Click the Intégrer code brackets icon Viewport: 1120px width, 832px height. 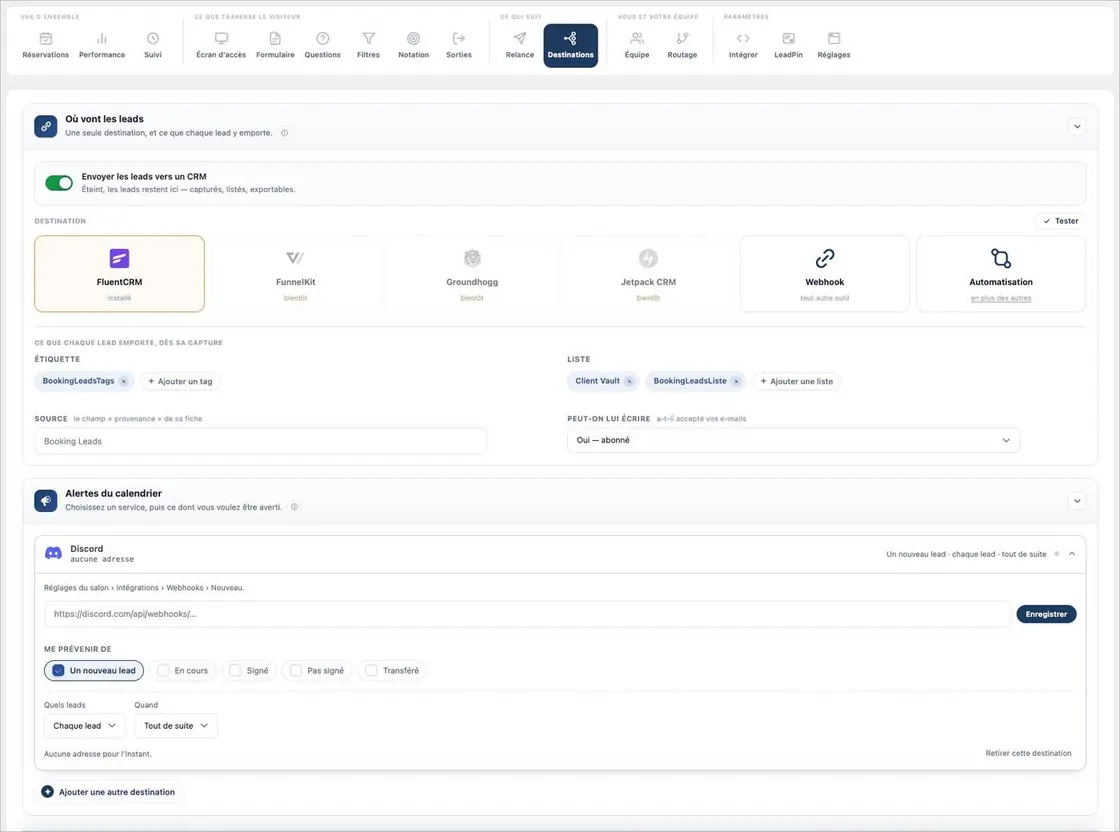(x=743, y=39)
